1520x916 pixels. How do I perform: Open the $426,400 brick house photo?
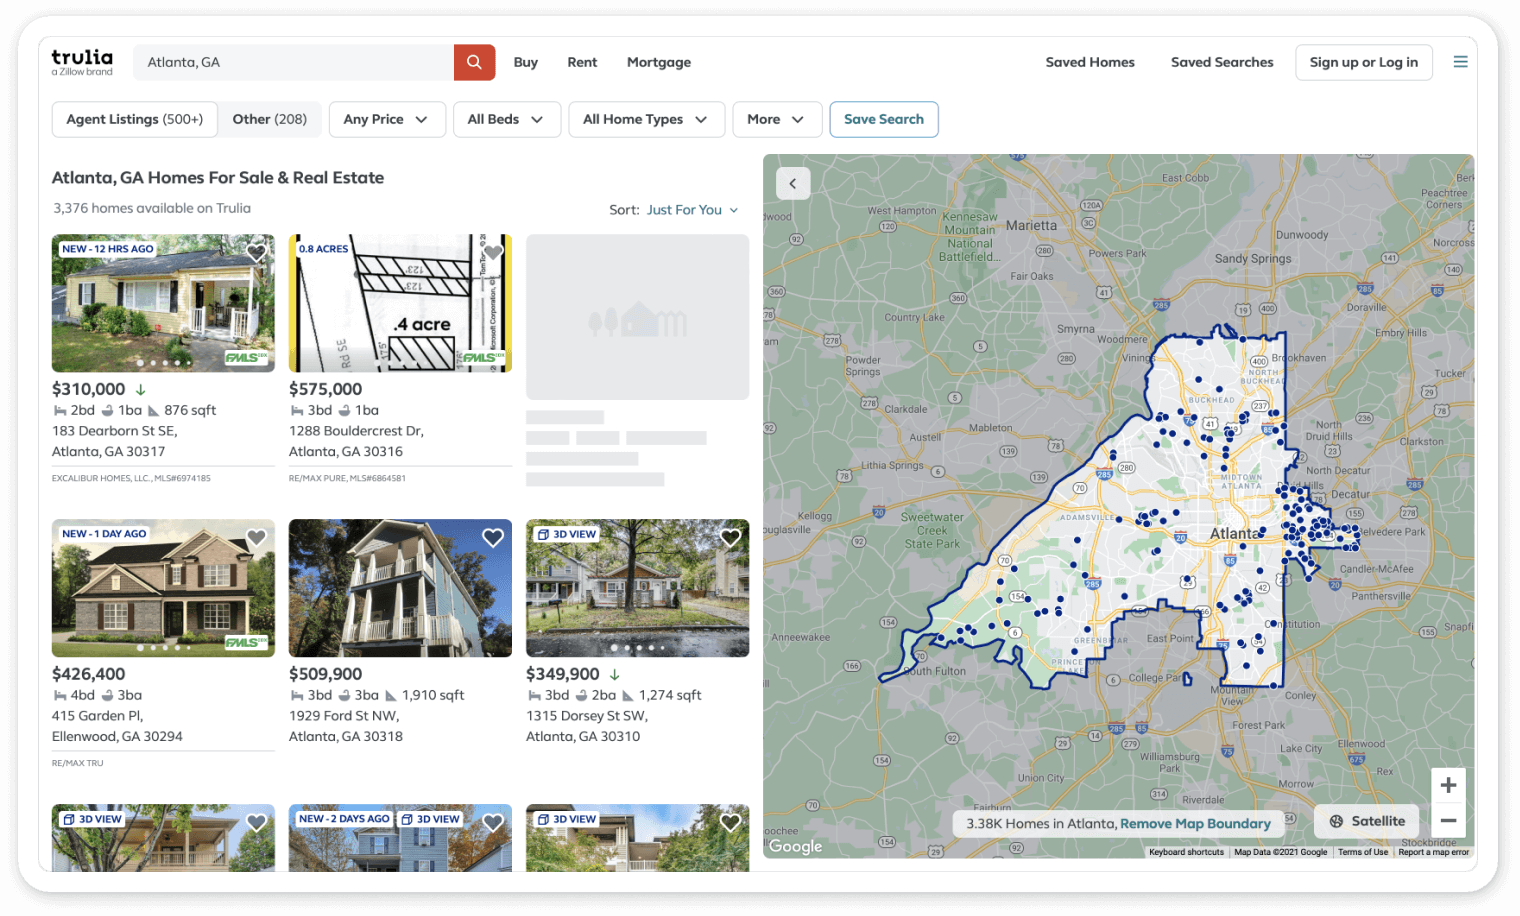point(163,588)
